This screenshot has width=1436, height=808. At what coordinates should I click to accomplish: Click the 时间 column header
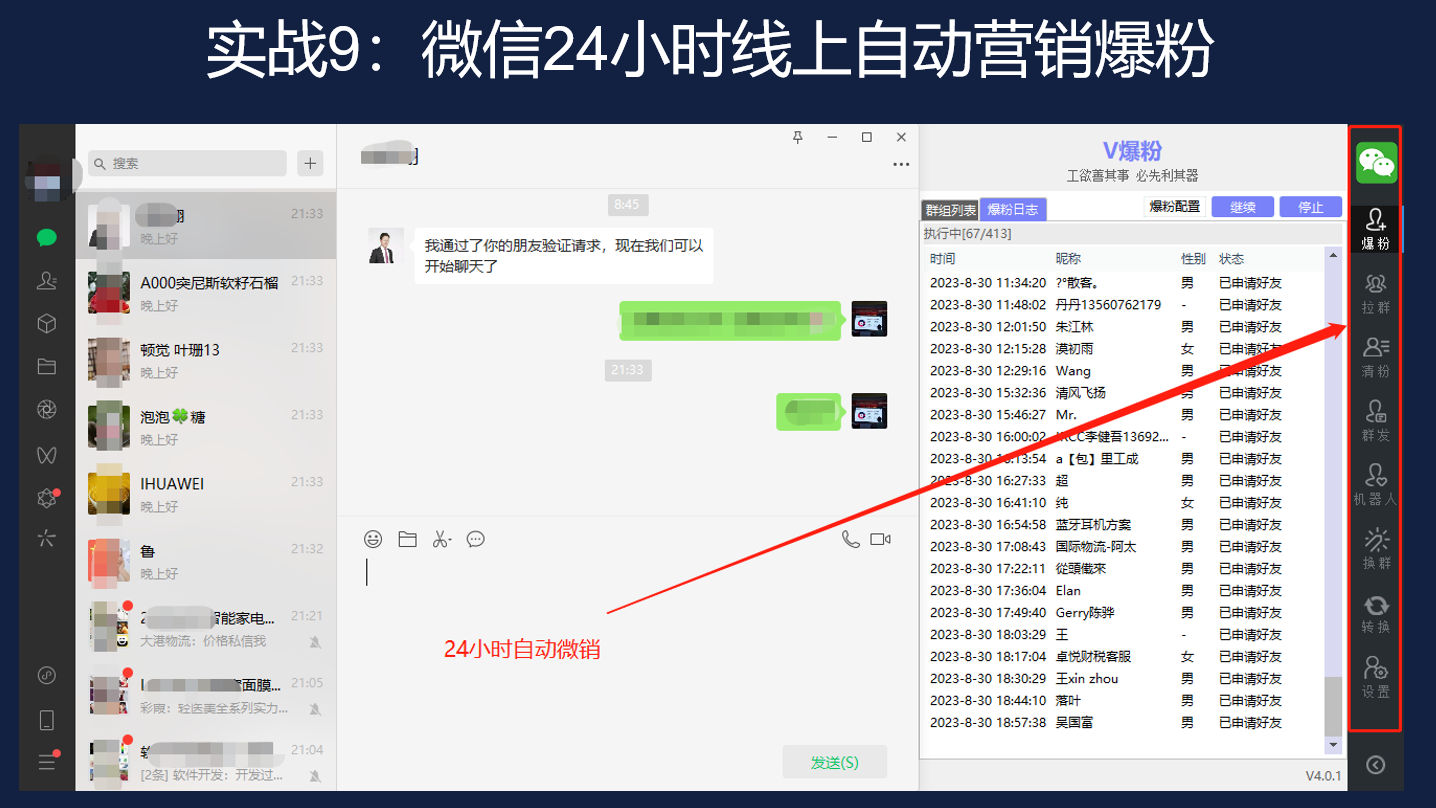tap(943, 259)
